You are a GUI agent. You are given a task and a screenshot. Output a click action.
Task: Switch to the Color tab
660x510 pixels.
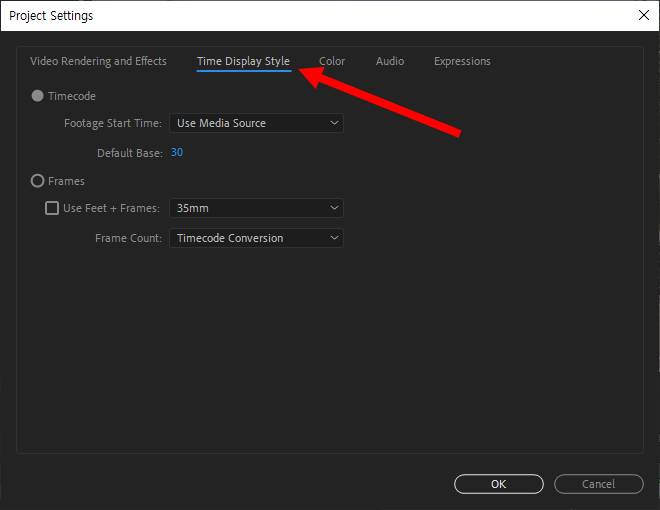point(332,61)
